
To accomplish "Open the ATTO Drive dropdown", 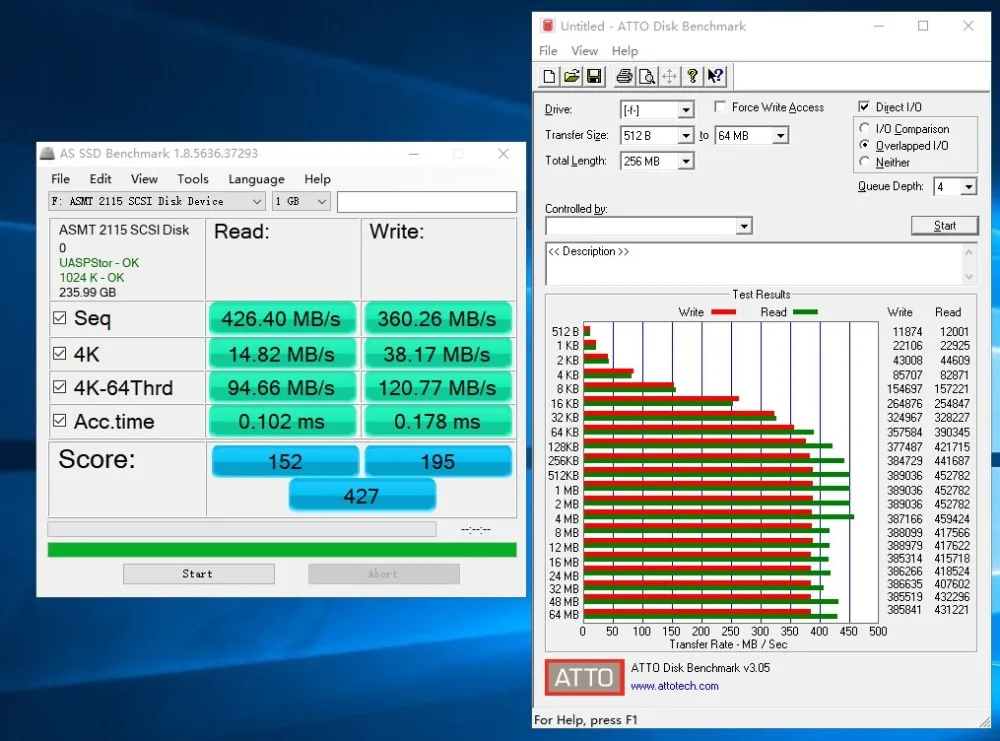I will click(686, 110).
